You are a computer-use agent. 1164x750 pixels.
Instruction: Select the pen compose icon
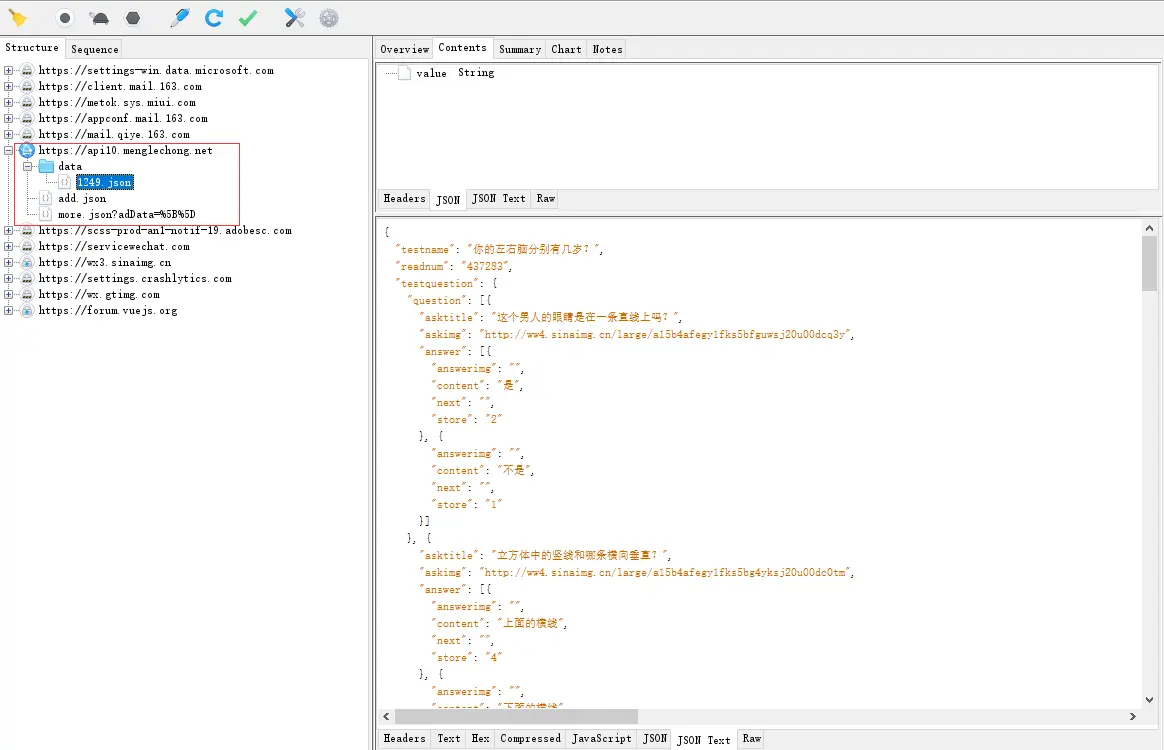pyautogui.click(x=180, y=18)
